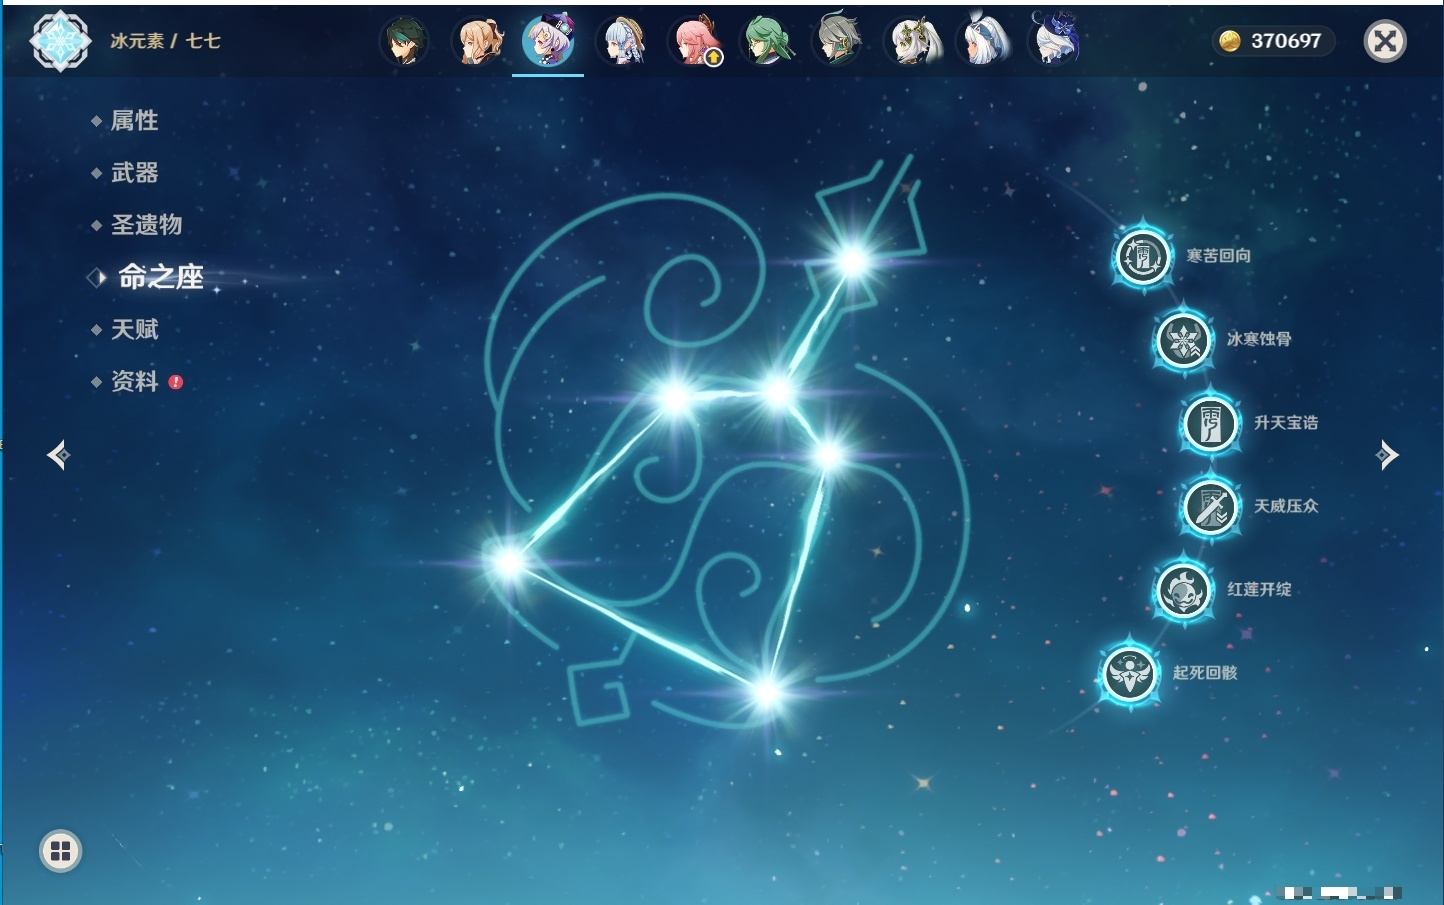Click the 370697 Mora amount
The height and width of the screenshot is (905, 1444).
(1286, 41)
